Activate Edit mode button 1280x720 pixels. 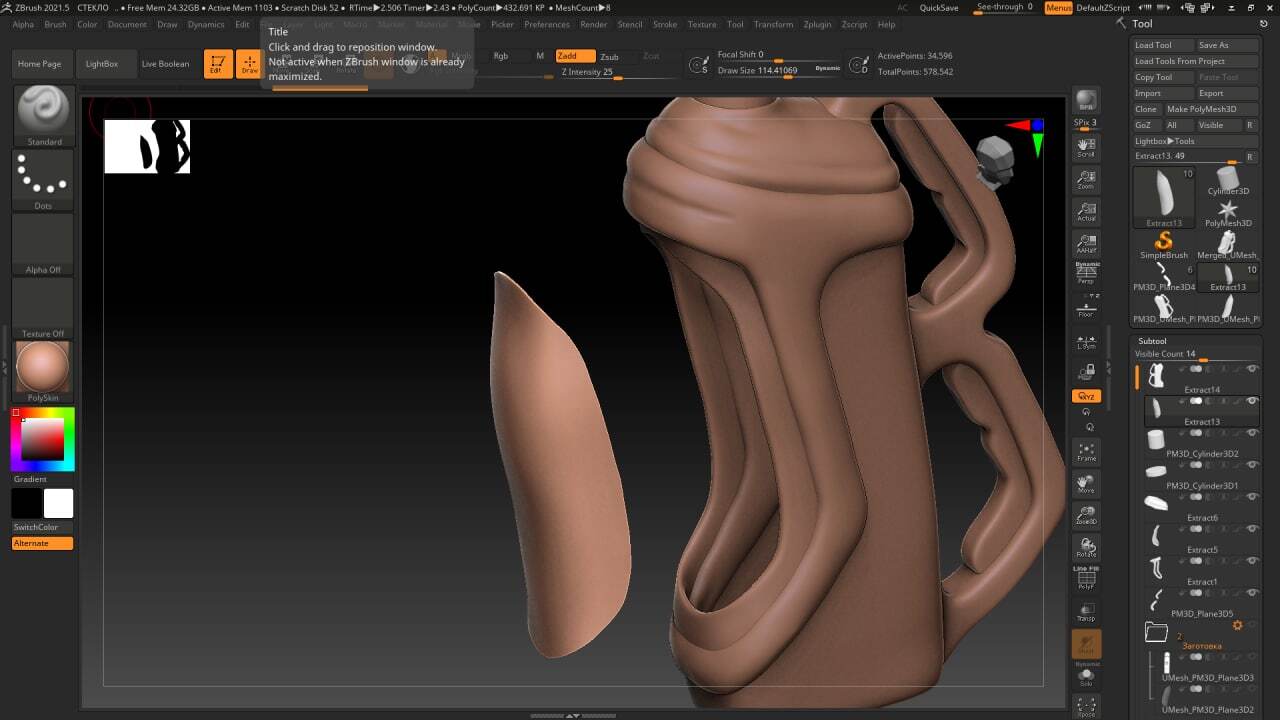point(218,64)
